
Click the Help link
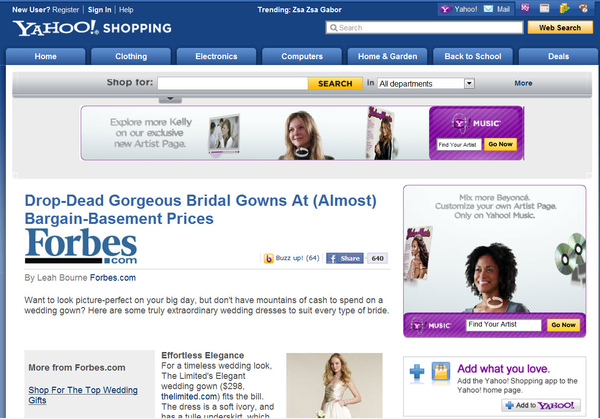click(126, 10)
